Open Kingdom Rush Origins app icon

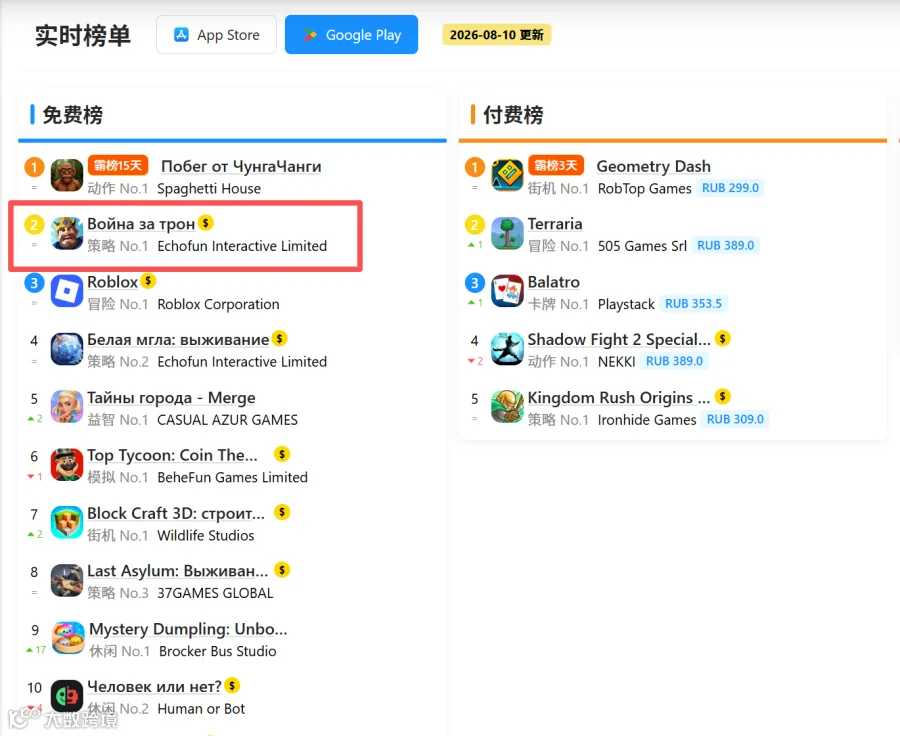(x=507, y=407)
